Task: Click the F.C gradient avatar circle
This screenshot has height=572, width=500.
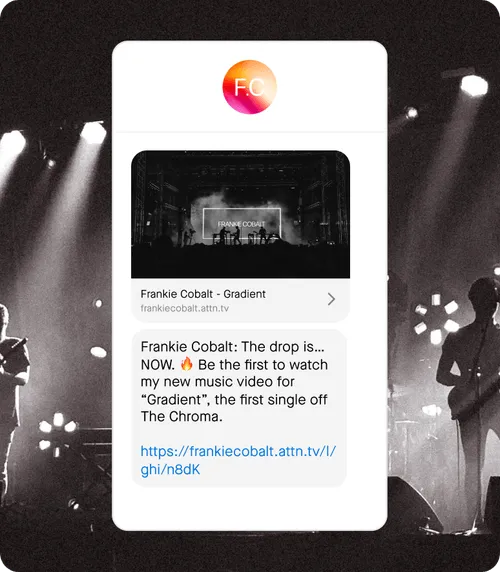Action: click(x=249, y=87)
